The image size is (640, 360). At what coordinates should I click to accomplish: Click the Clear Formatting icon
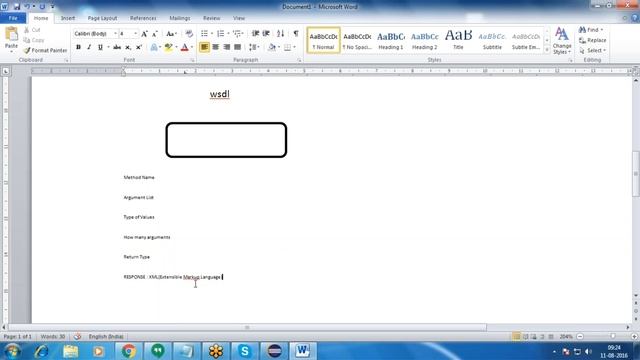click(189, 33)
